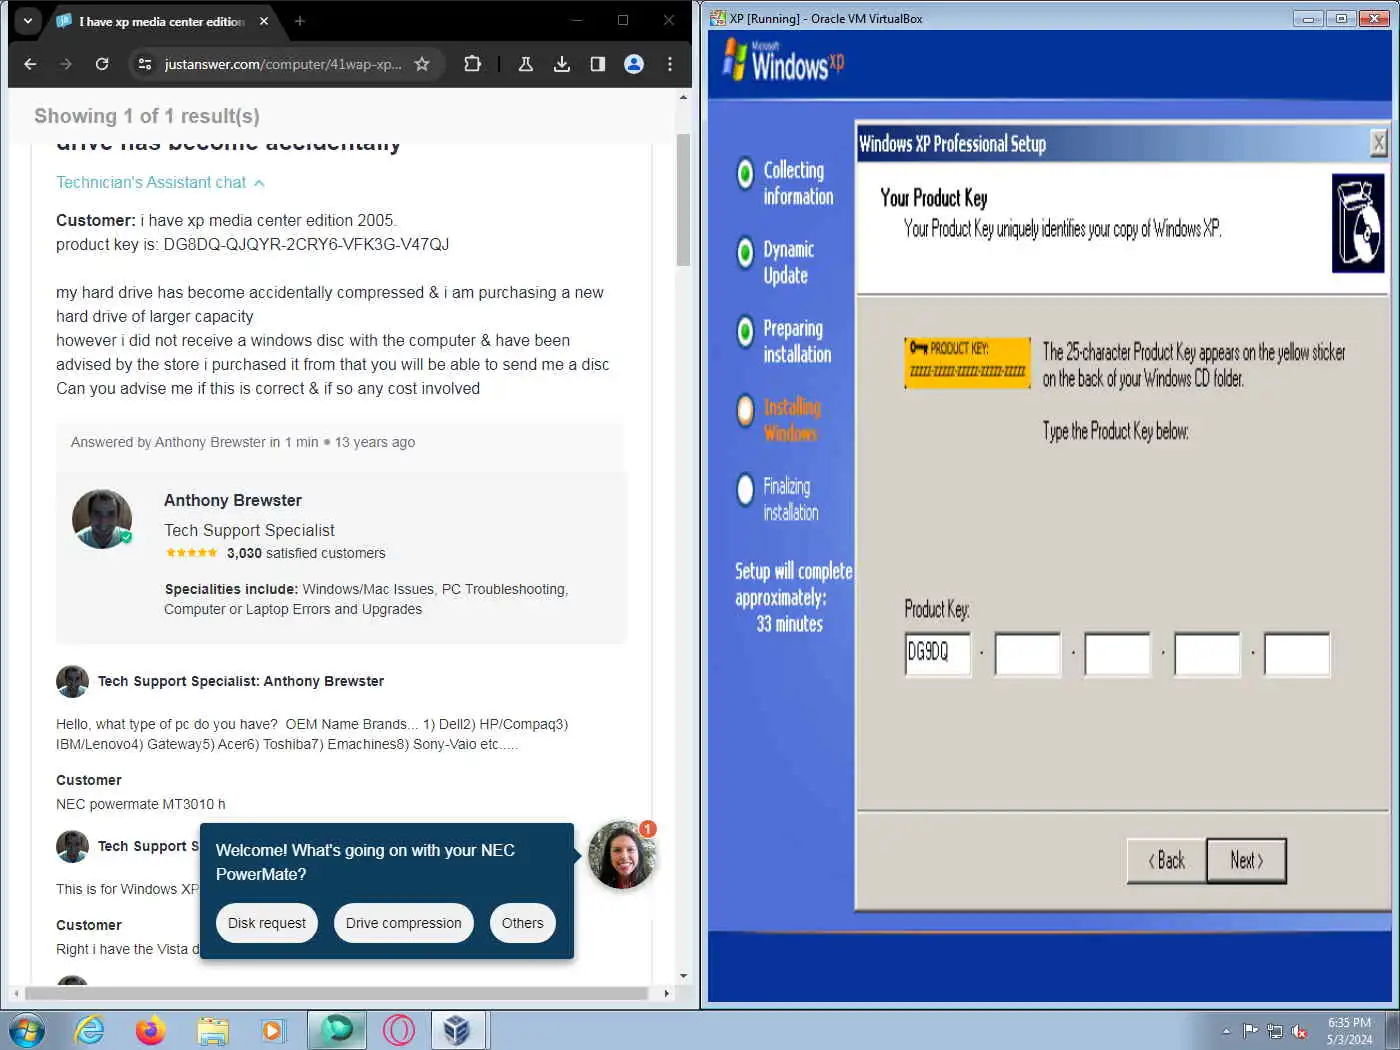Click the chat assistant avatar with notification
Viewport: 1400px width, 1050px height.
point(622,855)
